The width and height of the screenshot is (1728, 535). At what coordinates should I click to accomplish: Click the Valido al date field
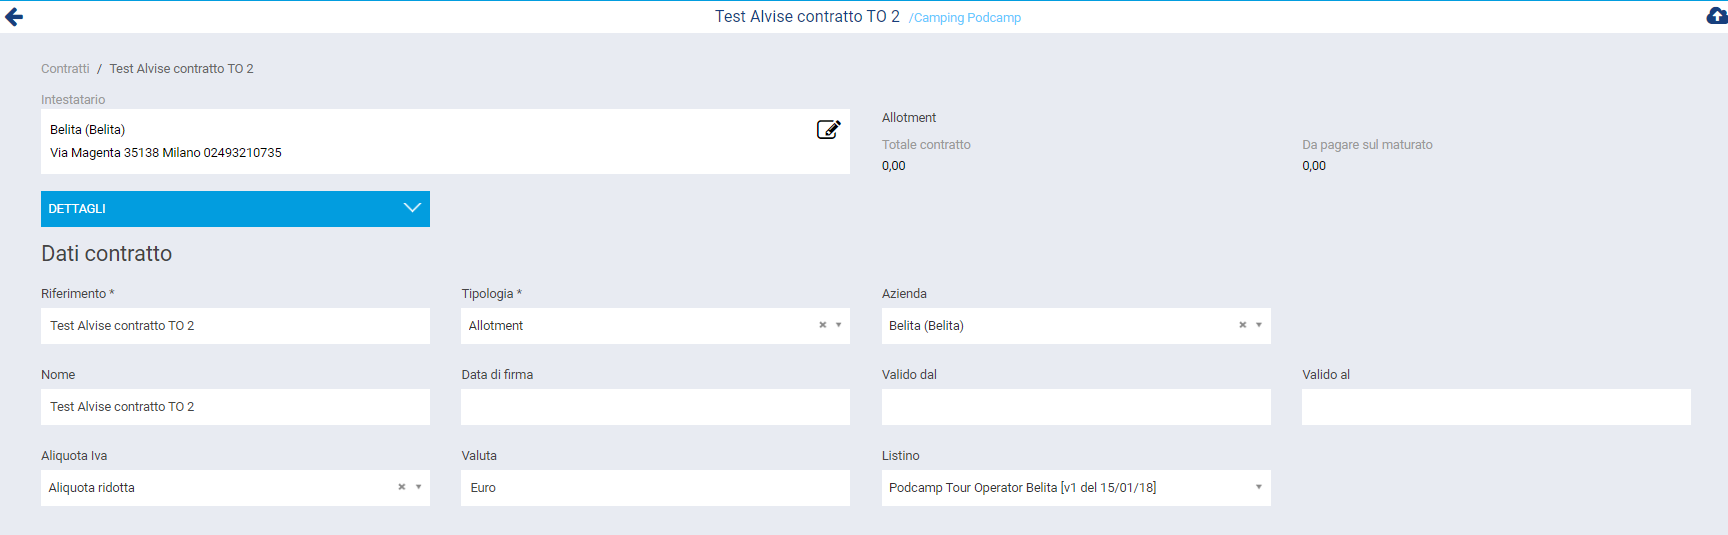click(1496, 407)
